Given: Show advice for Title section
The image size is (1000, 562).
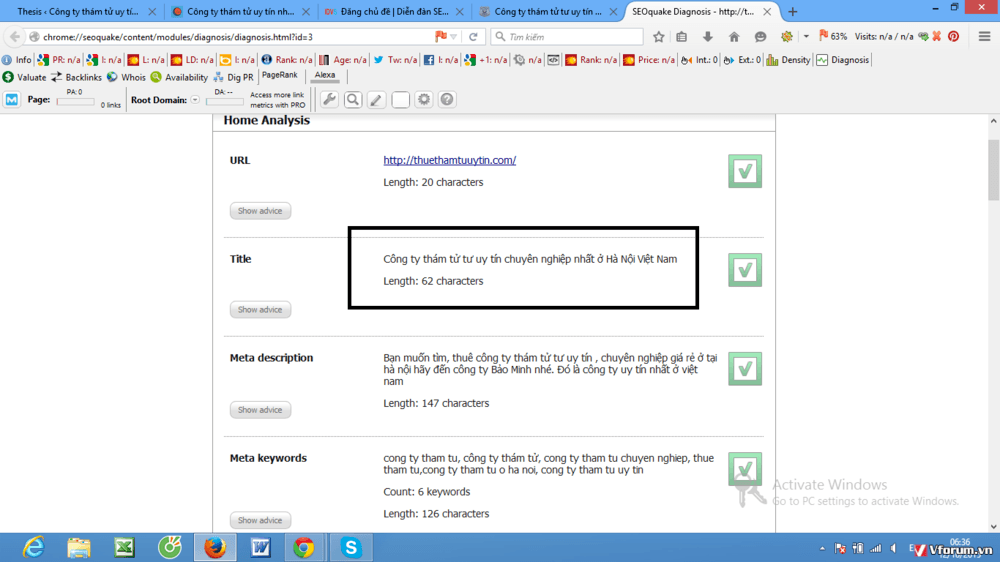Looking at the screenshot, I should tap(260, 309).
